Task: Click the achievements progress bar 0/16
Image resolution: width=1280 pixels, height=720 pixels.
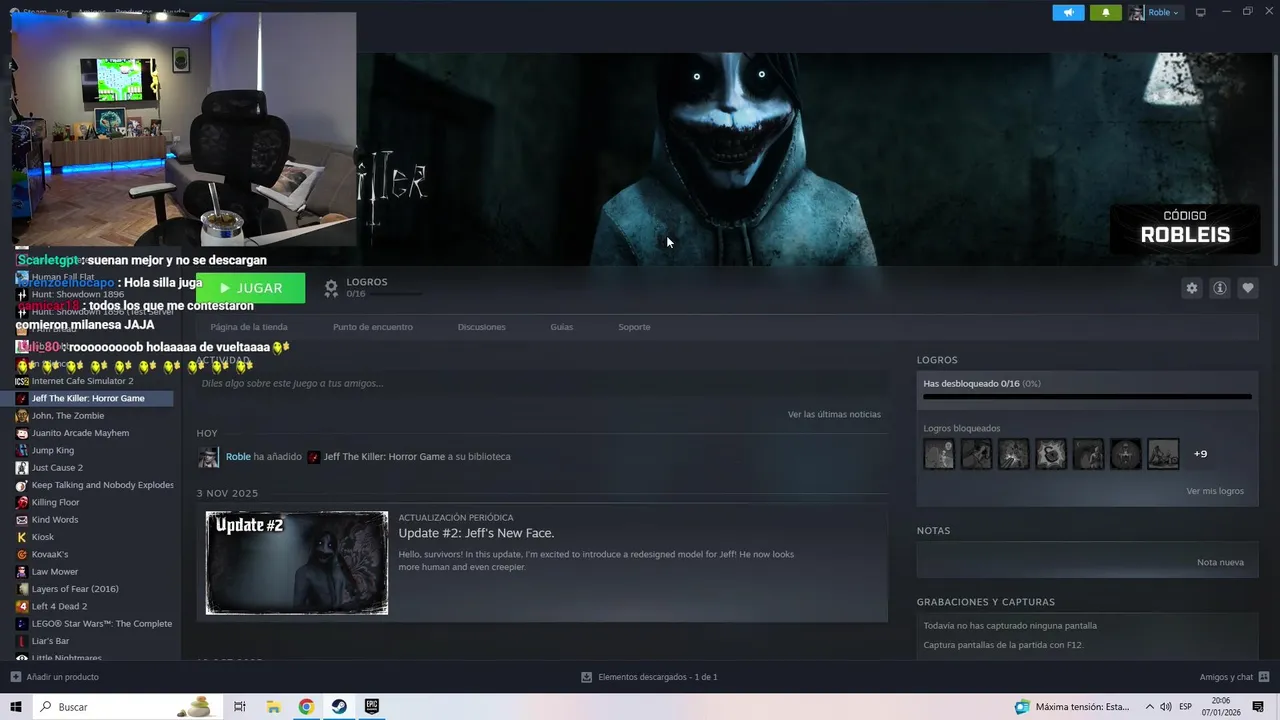Action: point(1087,396)
